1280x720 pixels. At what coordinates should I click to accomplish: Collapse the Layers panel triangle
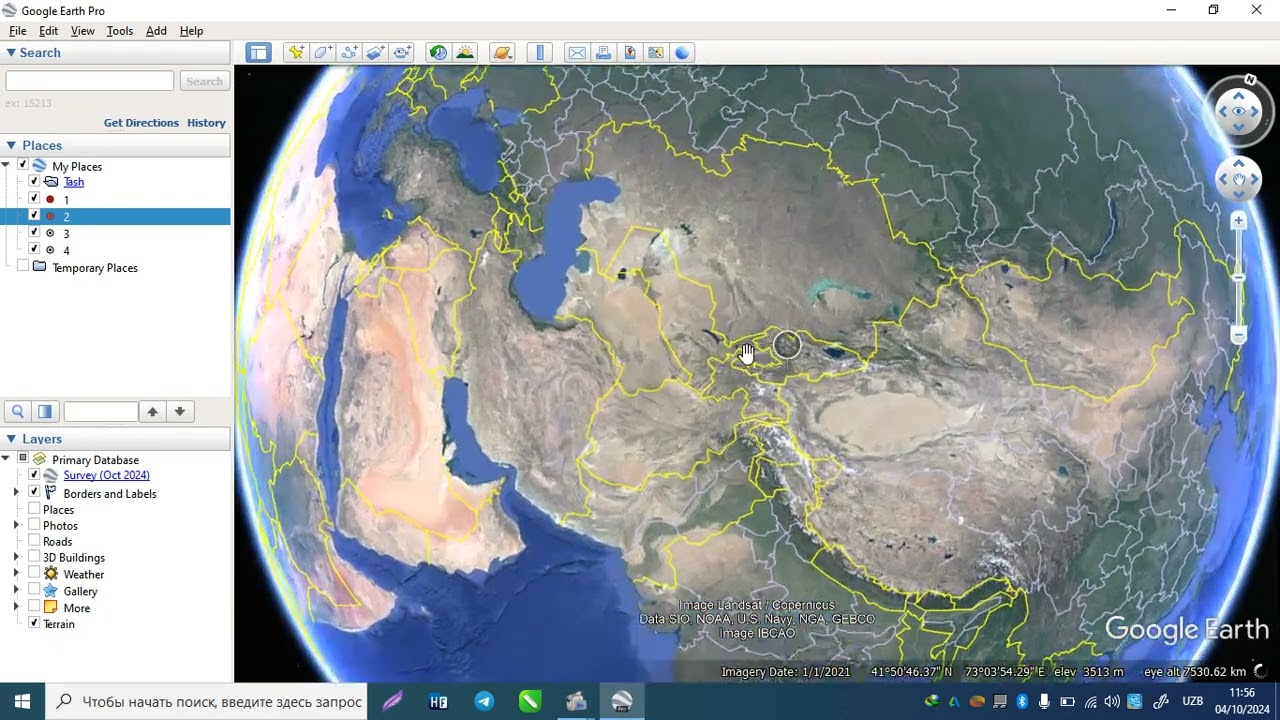tap(11, 439)
